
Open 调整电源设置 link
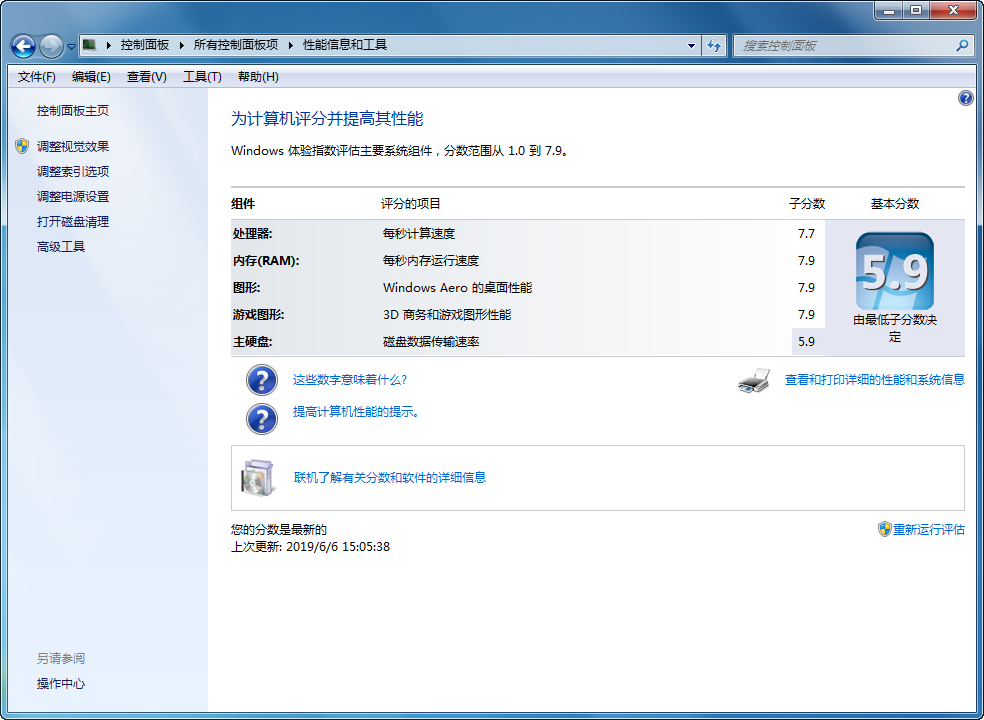pos(73,196)
